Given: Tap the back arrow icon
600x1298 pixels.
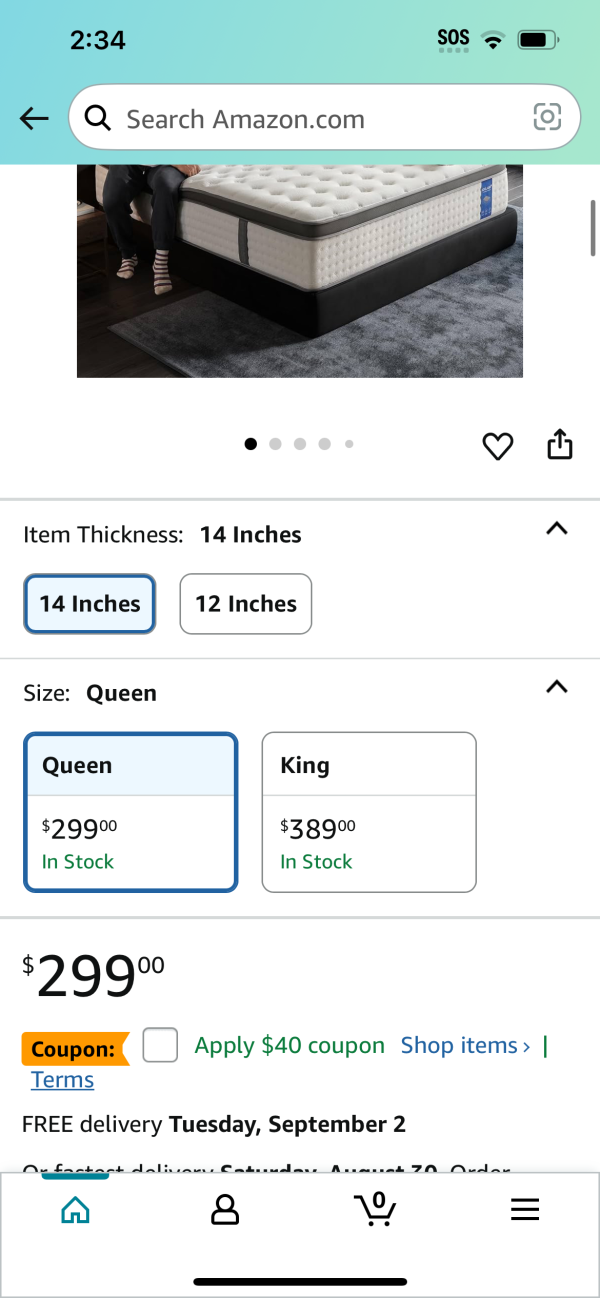Looking at the screenshot, I should pos(34,119).
